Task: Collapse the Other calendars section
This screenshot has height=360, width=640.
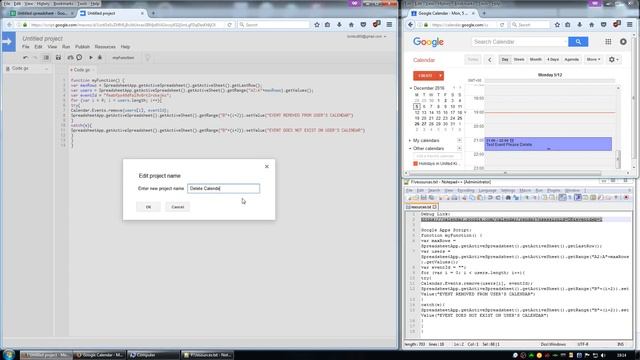Action: pyautogui.click(x=410, y=149)
